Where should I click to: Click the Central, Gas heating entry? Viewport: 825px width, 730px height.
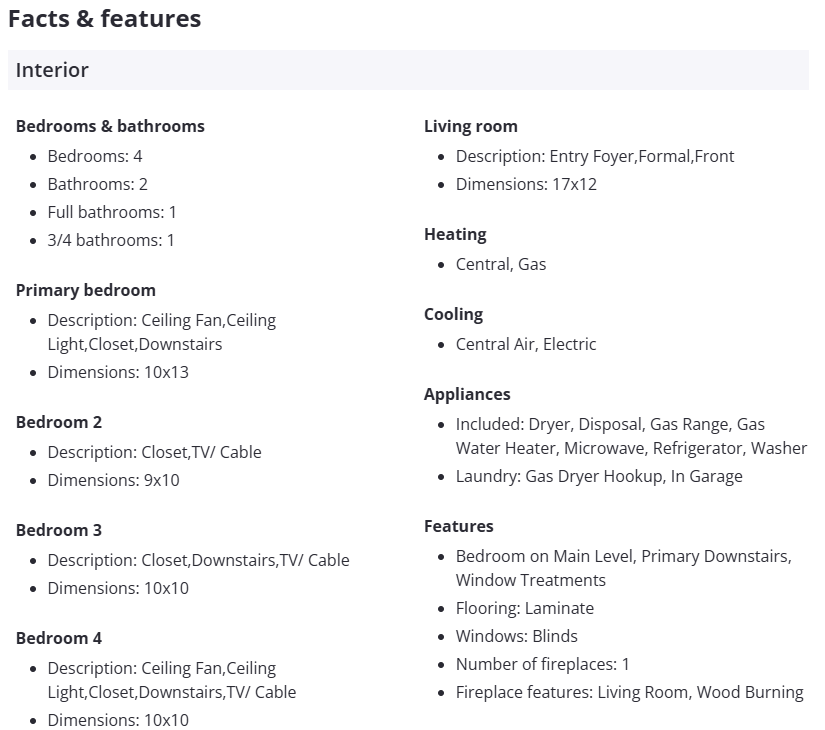(x=501, y=264)
